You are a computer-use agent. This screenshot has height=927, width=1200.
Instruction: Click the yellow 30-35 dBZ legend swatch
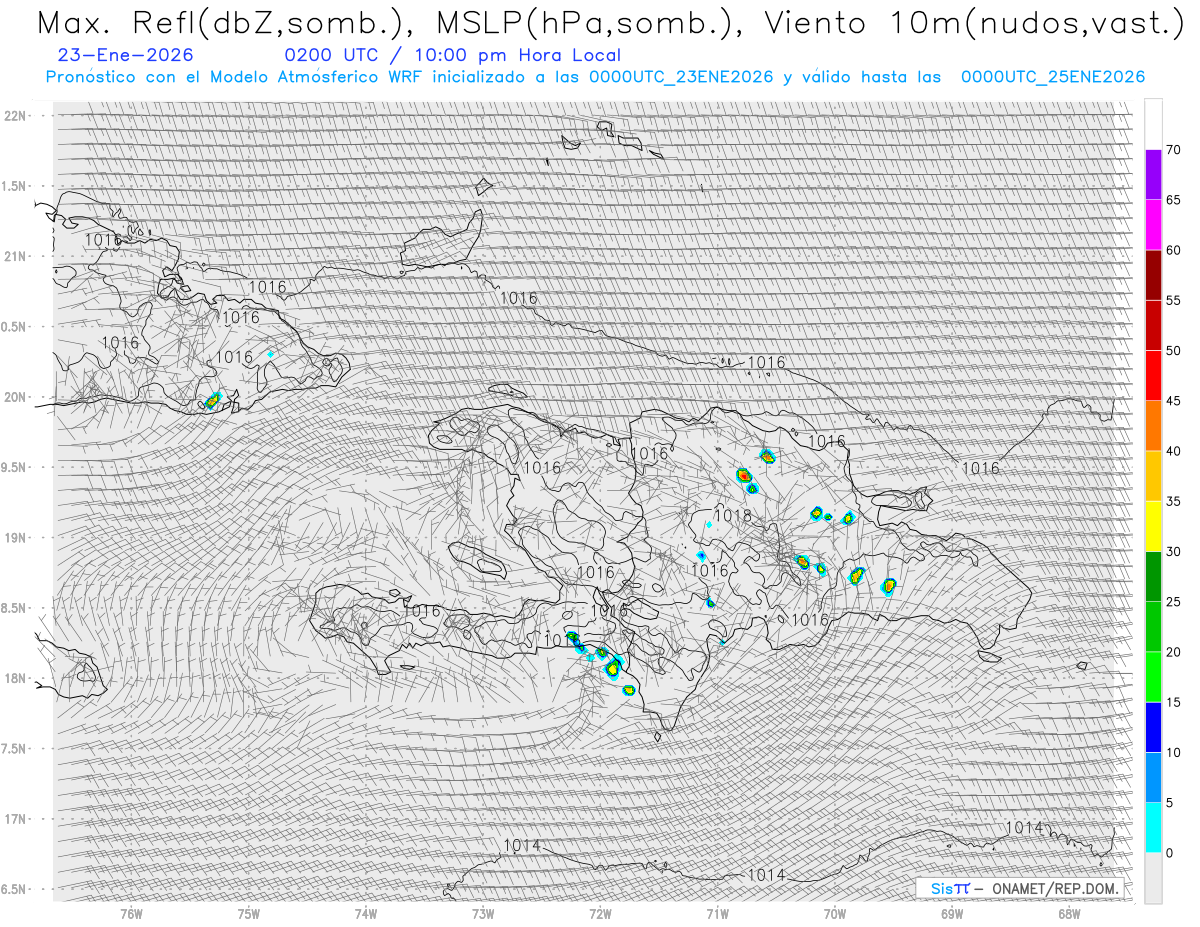pos(1153,526)
